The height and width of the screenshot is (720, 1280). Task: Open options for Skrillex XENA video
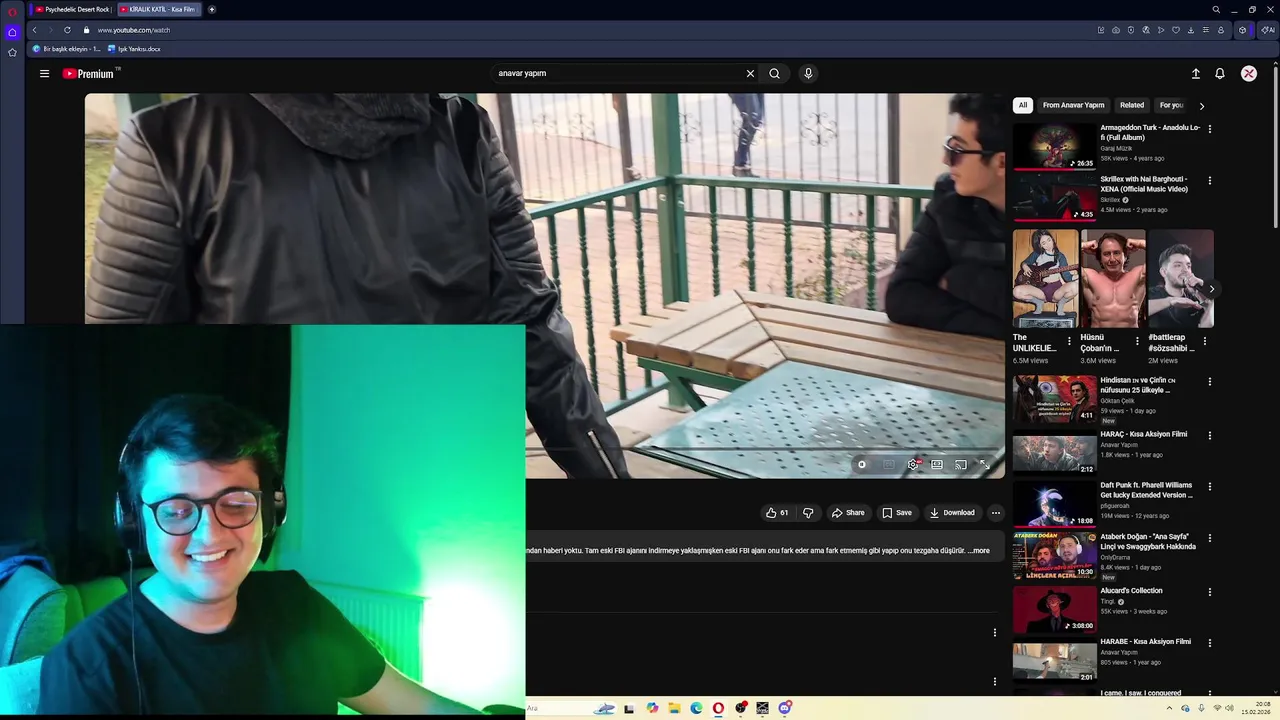point(1209,181)
